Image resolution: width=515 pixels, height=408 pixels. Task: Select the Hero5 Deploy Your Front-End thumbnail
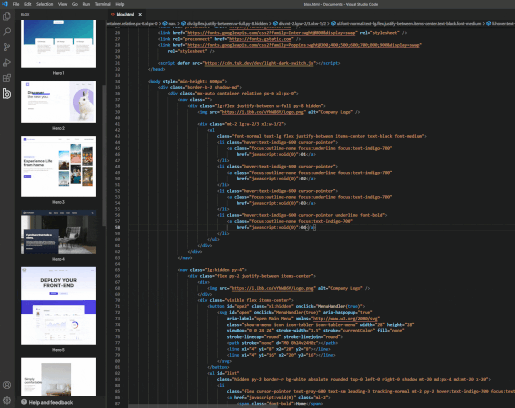[x=58, y=306]
